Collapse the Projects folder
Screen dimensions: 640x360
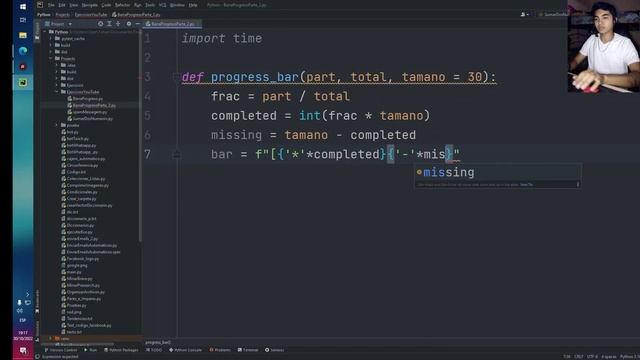point(51,59)
